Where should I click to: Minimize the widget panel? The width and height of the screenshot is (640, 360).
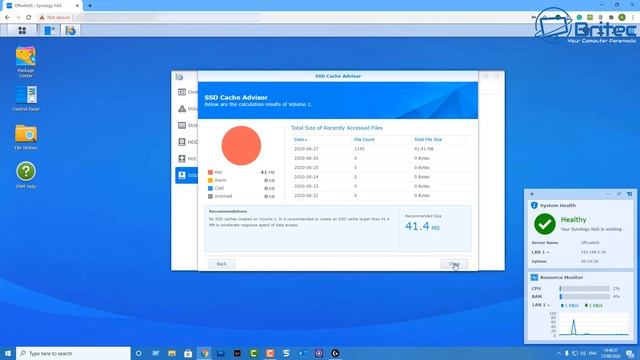[x=608, y=194]
